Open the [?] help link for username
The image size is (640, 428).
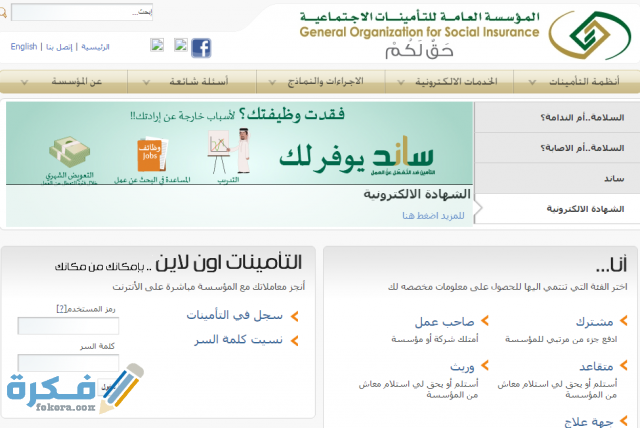click(61, 309)
